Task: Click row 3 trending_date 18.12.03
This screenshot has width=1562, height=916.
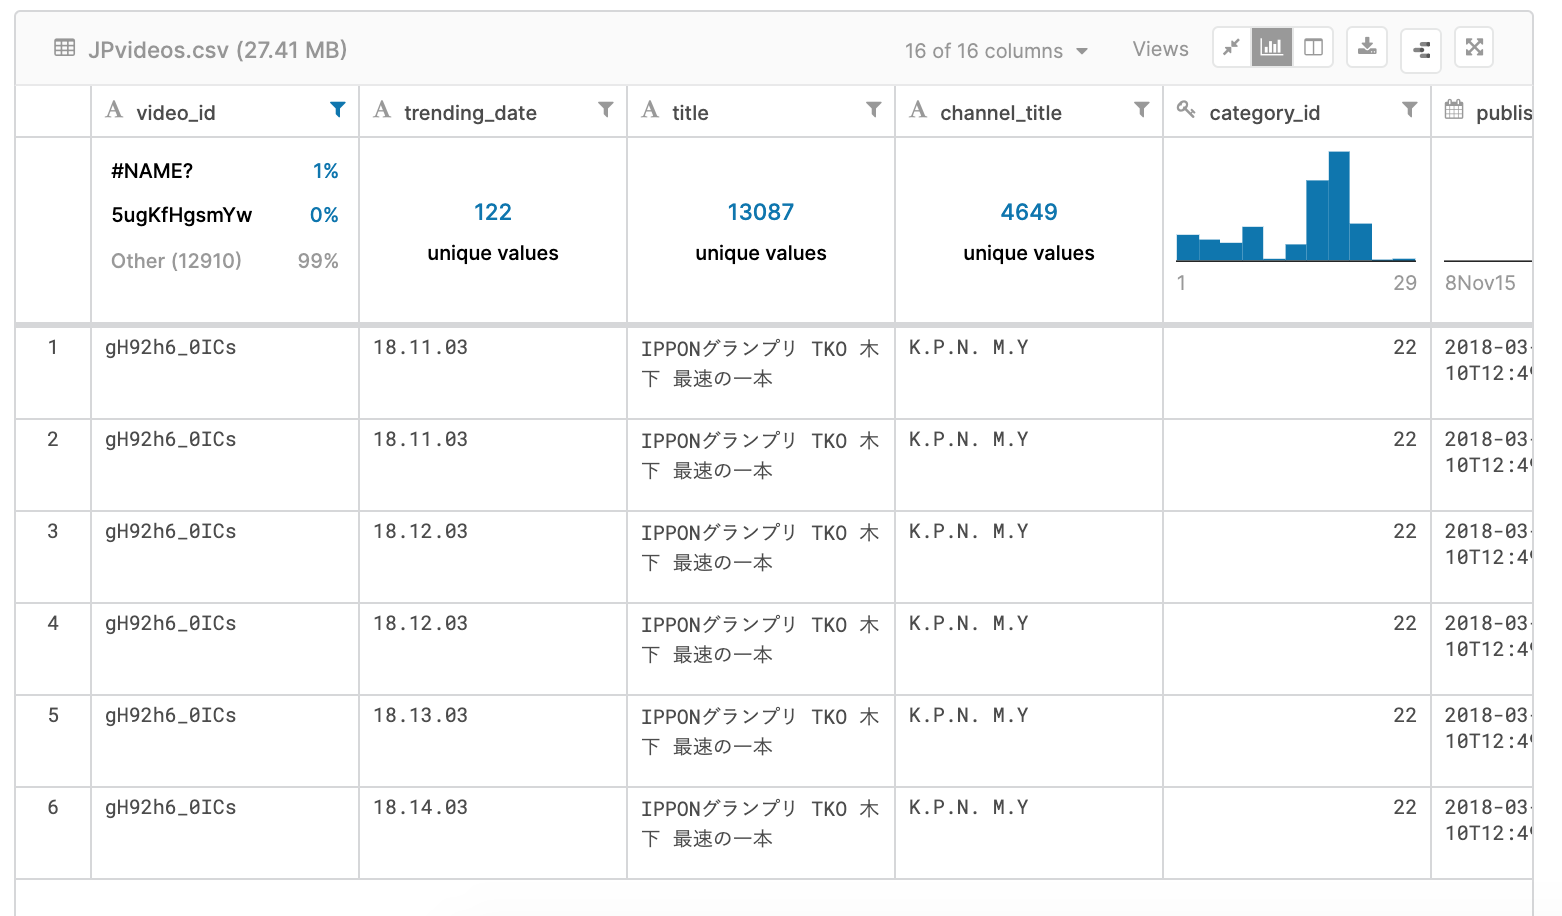Action: tap(420, 531)
